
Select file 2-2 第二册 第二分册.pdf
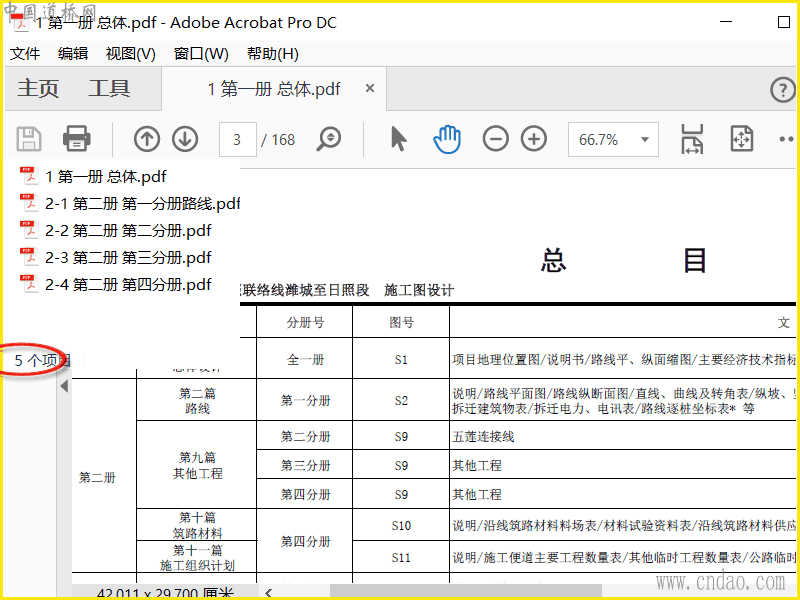pyautogui.click(x=115, y=231)
